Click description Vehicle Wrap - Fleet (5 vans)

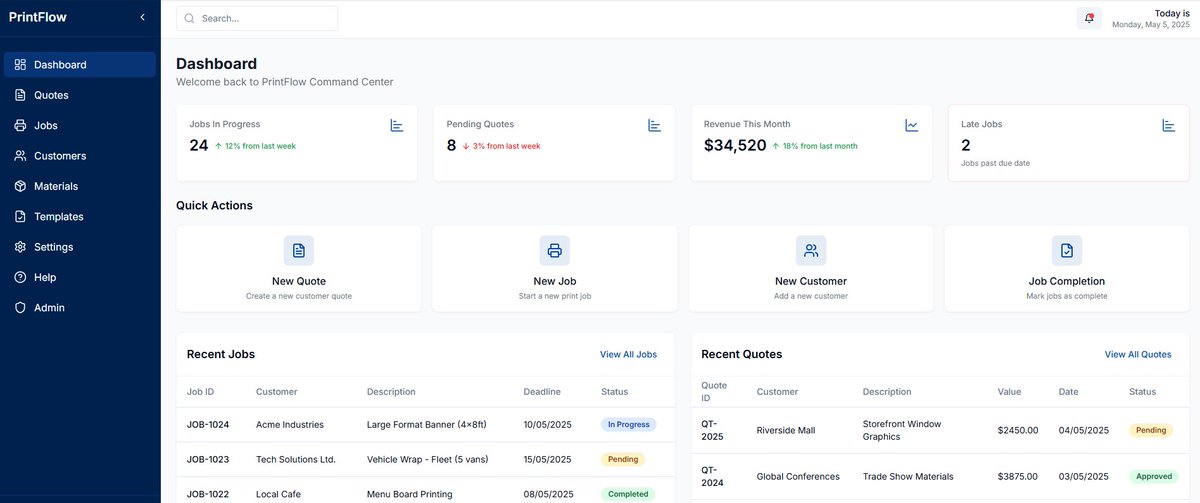click(x=429, y=459)
